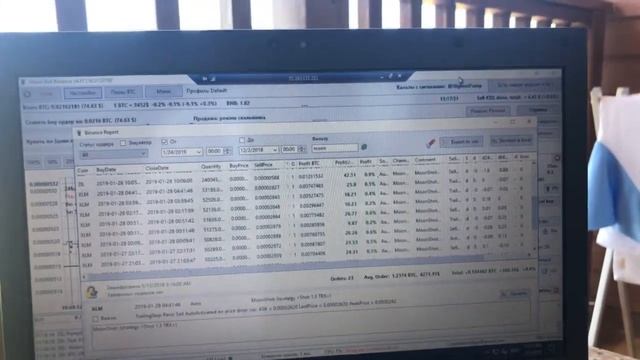Click the lock icon in the lower report panel

(x=92, y=292)
